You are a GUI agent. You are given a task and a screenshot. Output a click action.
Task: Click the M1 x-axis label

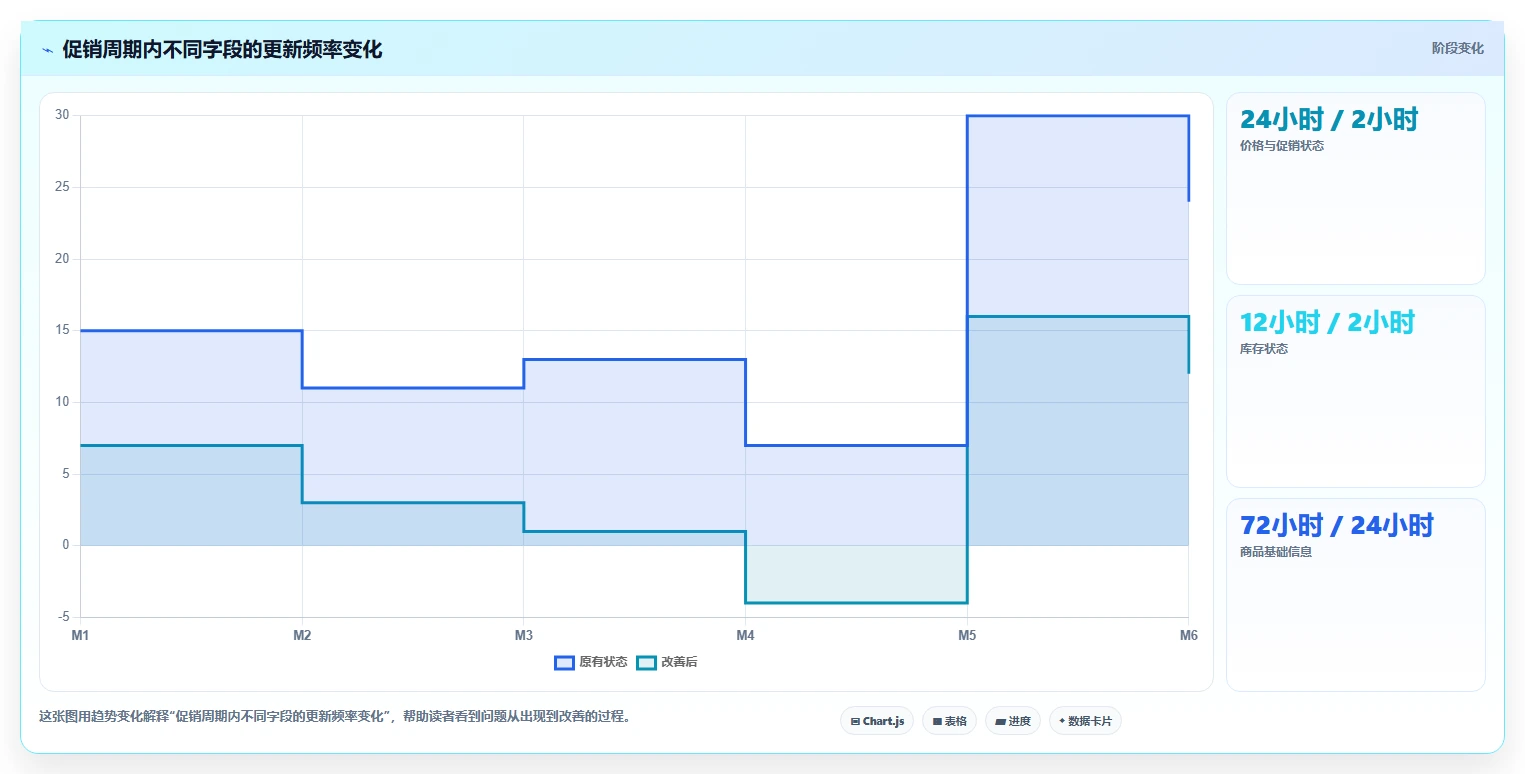click(80, 635)
